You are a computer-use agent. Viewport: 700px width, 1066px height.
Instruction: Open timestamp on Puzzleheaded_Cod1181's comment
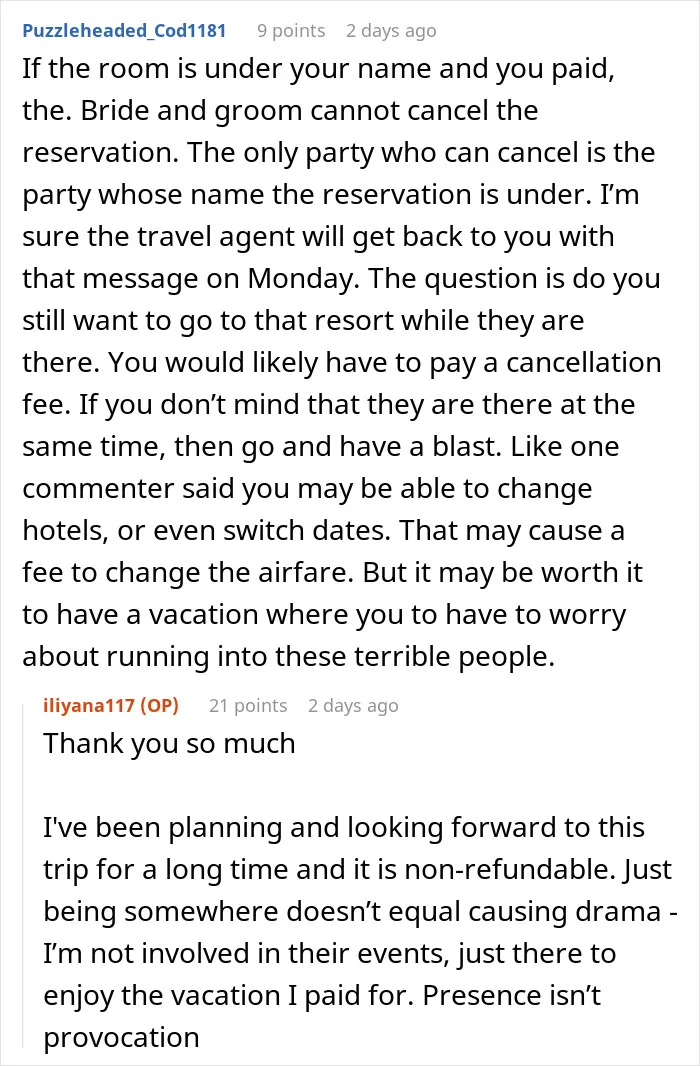391,31
